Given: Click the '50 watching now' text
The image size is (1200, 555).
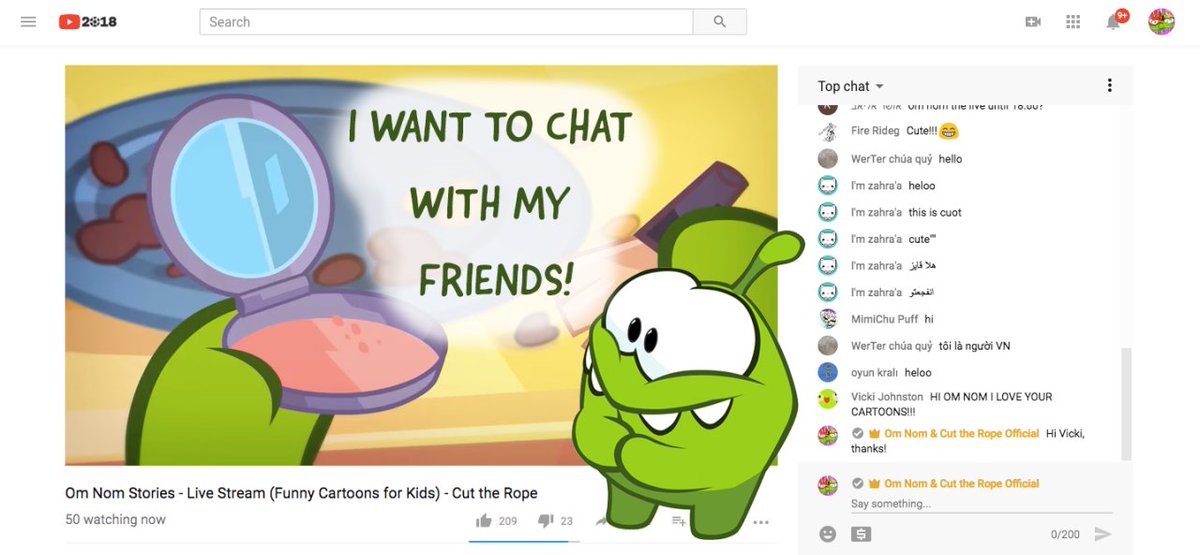Looking at the screenshot, I should [x=115, y=519].
